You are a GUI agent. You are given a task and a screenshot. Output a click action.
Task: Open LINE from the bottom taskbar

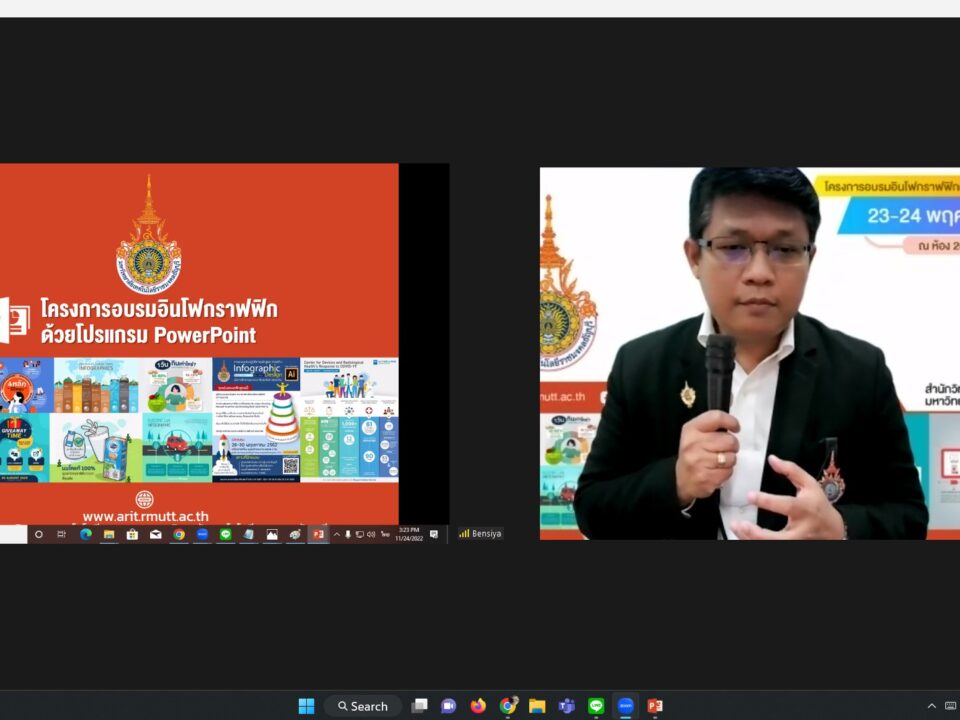point(596,706)
